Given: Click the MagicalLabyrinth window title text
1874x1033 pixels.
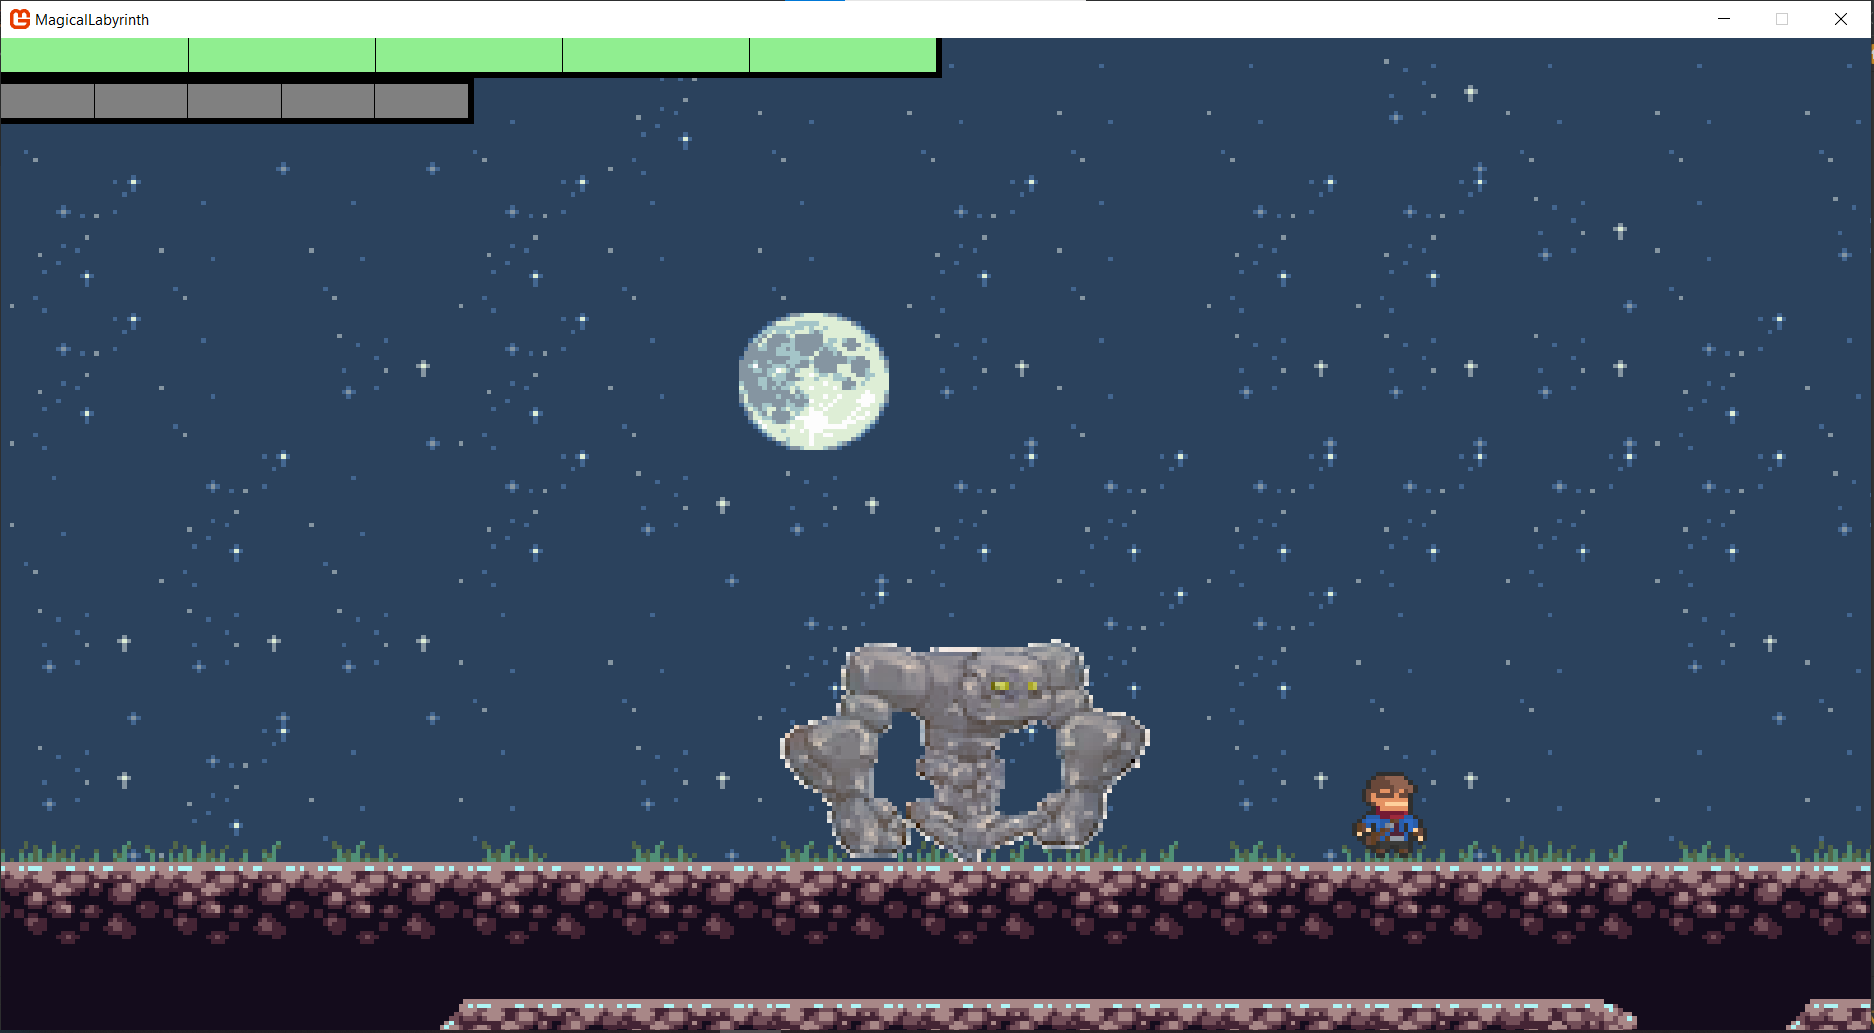Looking at the screenshot, I should tap(92, 20).
